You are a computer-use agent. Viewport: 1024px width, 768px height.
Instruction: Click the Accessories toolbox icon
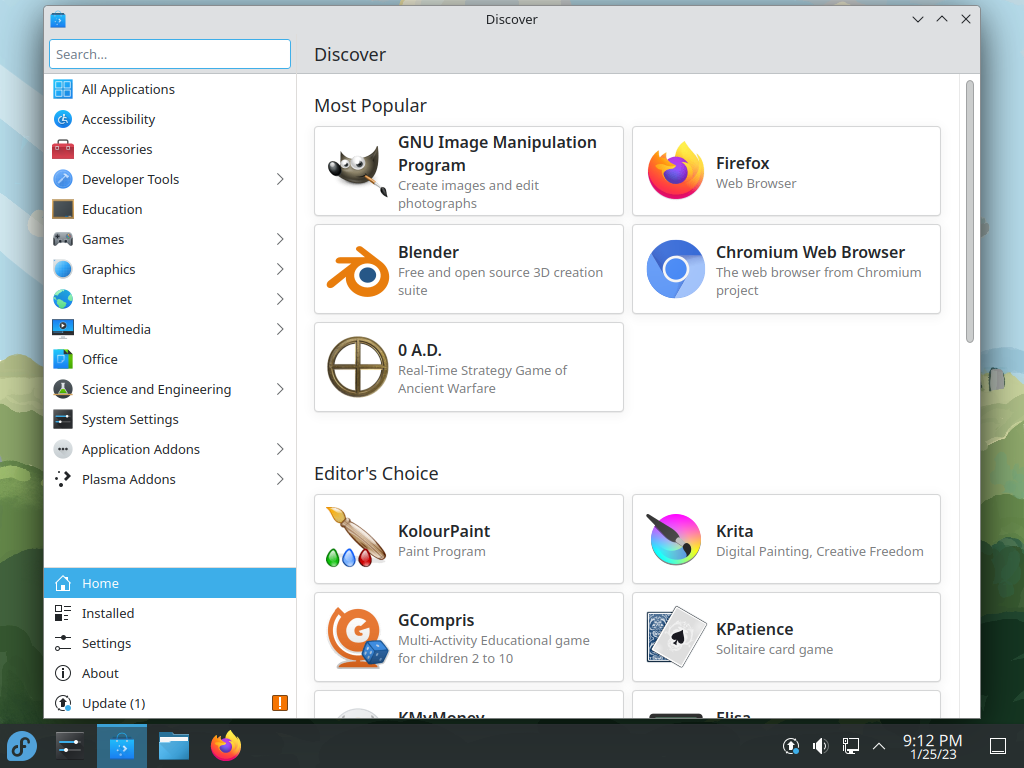pyautogui.click(x=63, y=149)
